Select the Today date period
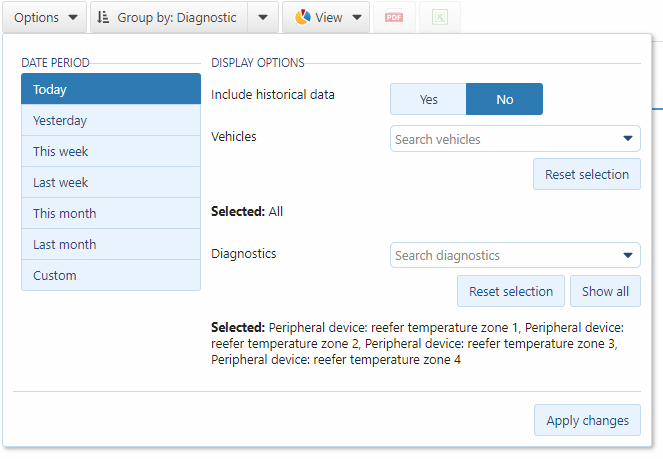Image resolution: width=663 pixels, height=459 pixels. [x=111, y=89]
